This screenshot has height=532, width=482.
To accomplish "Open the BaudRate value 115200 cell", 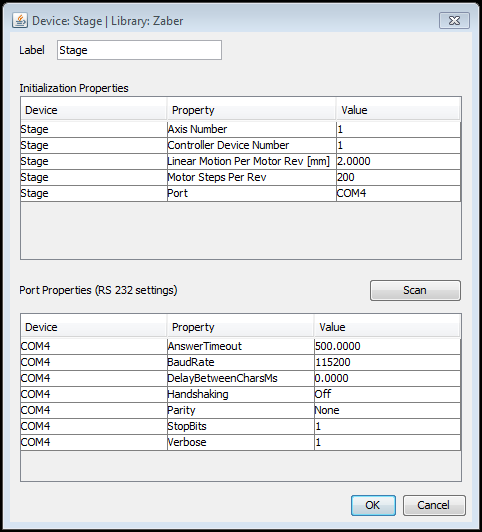I will click(x=387, y=362).
